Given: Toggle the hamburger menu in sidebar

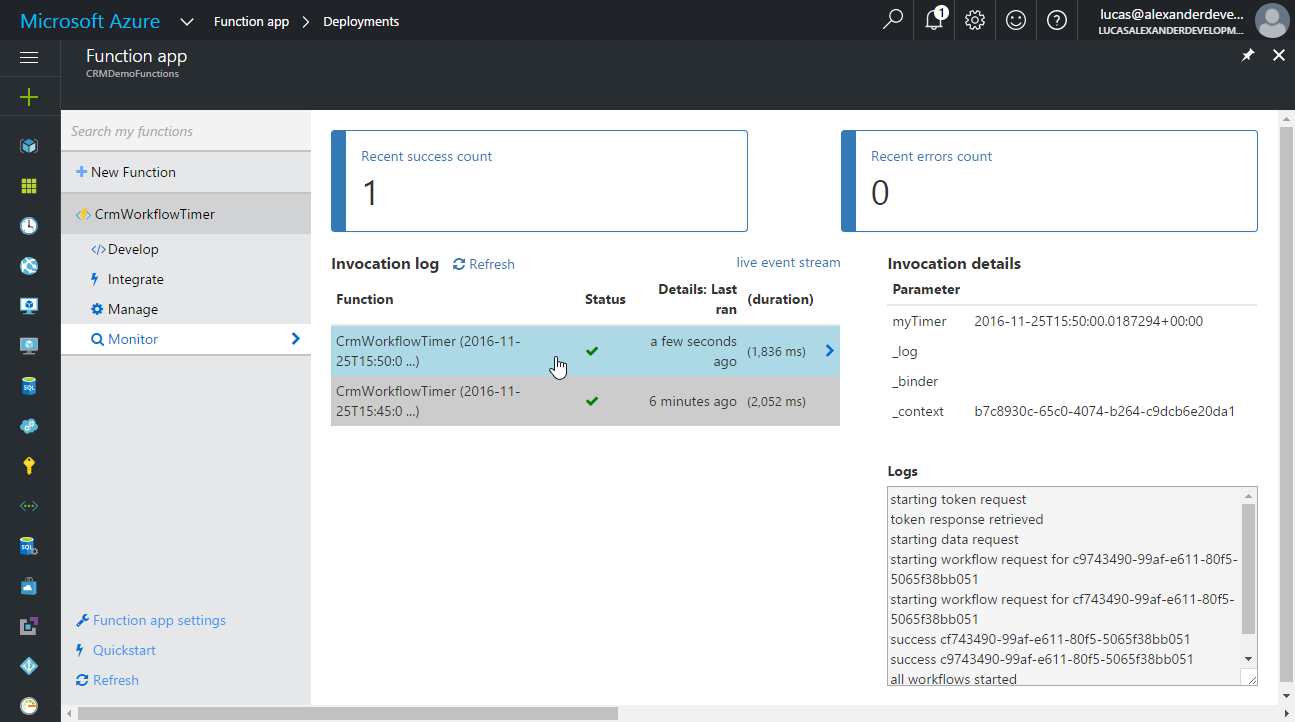Looking at the screenshot, I should tap(29, 58).
